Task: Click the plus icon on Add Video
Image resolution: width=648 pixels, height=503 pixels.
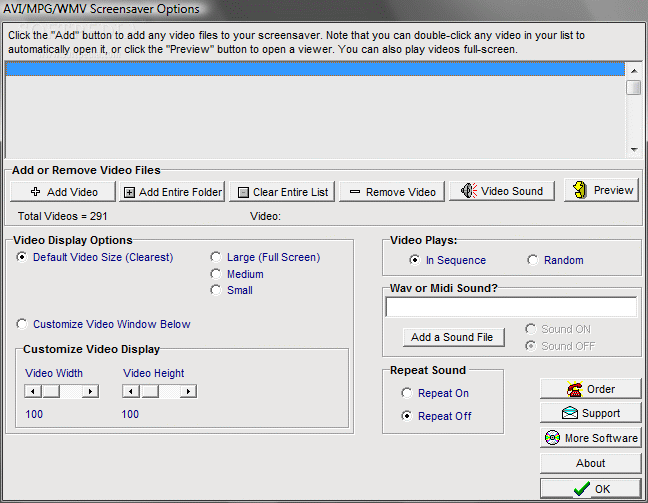Action: (36, 191)
